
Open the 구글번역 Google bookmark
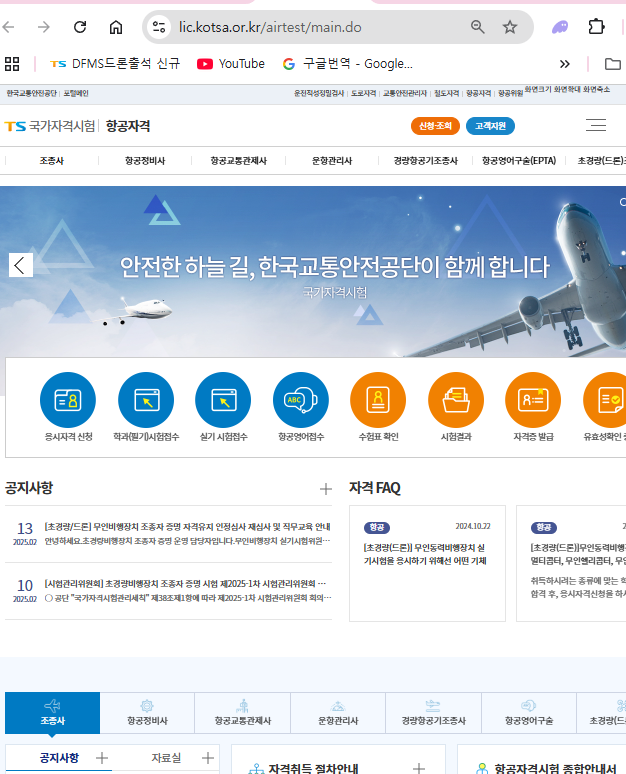click(348, 64)
